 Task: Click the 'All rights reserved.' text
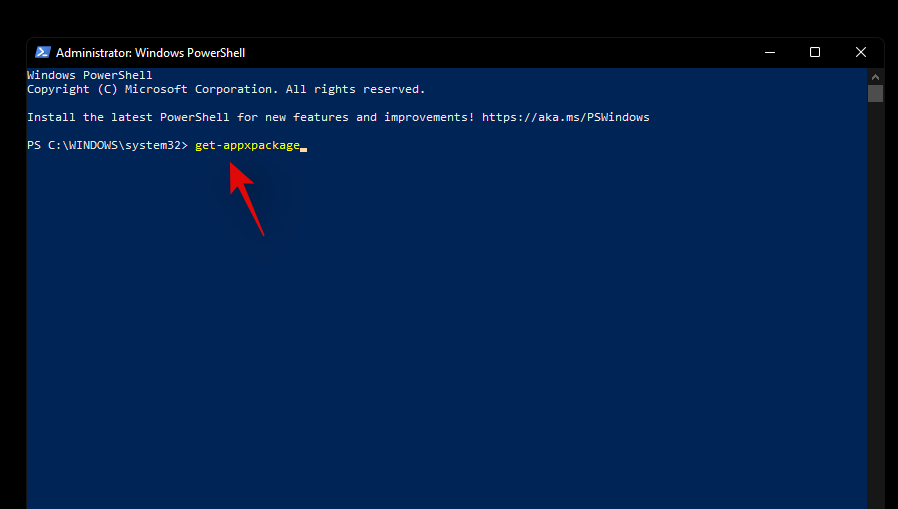[x=356, y=89]
